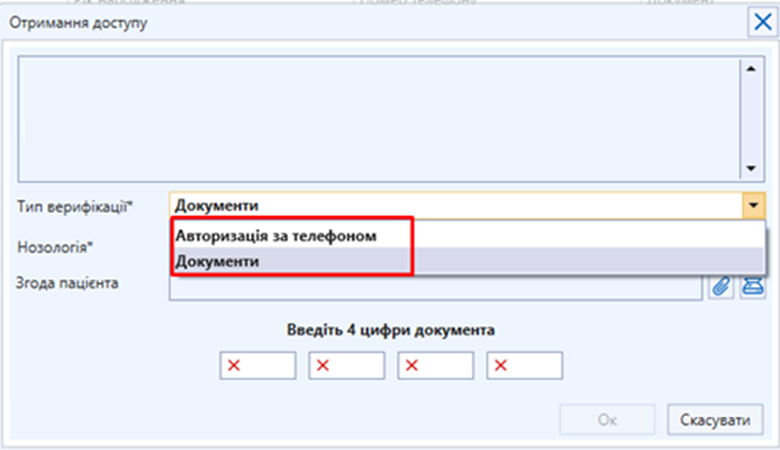Click the scanner icon beside patient consent
This screenshot has width=780, height=450.
pos(751,287)
